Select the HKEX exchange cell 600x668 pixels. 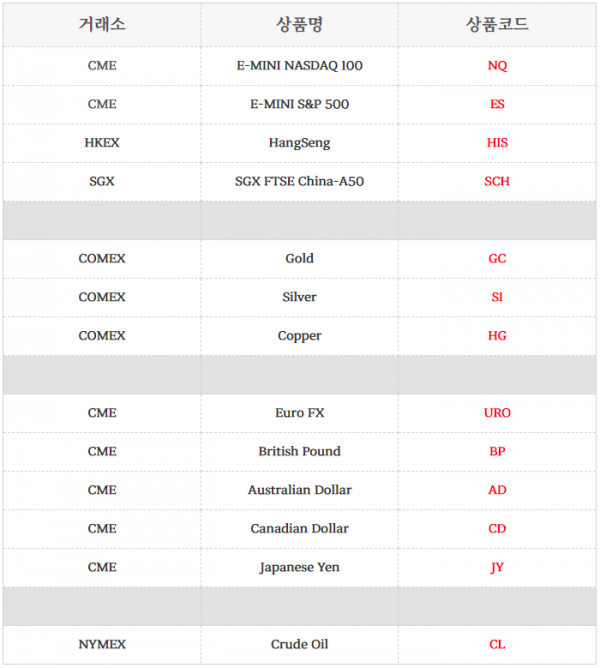click(x=102, y=143)
